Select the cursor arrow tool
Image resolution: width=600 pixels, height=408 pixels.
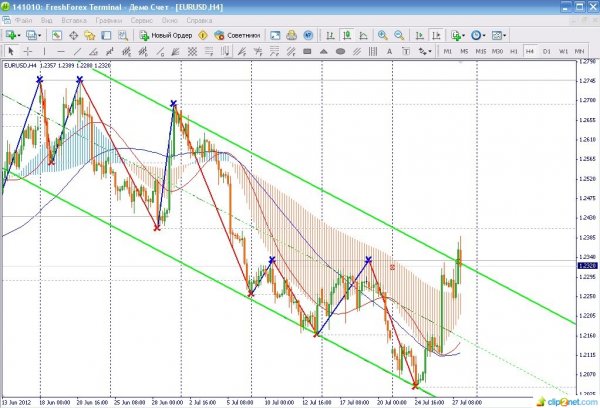[x=10, y=50]
